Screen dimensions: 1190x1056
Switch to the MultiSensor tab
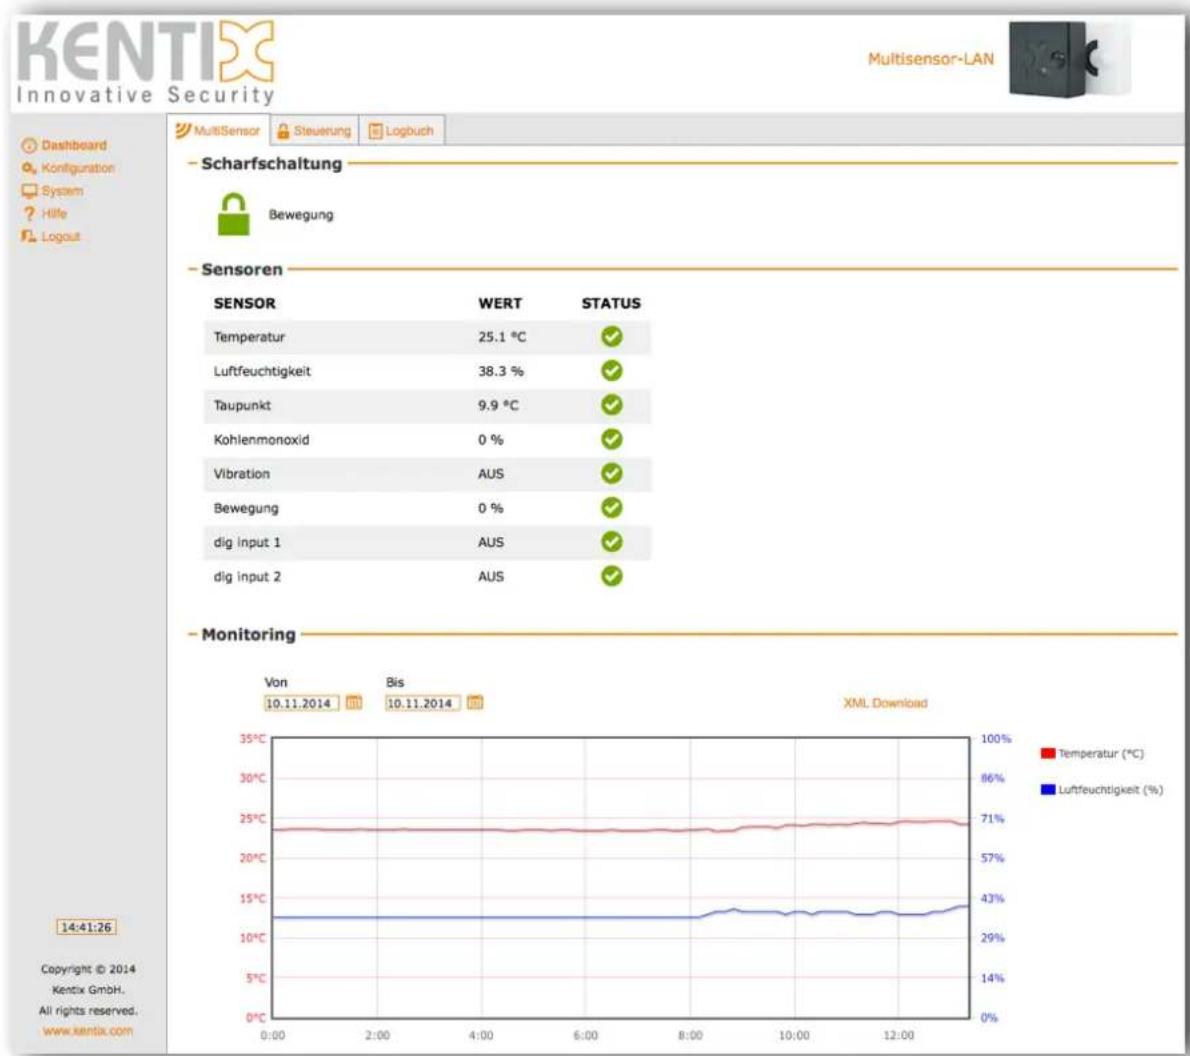[x=218, y=131]
